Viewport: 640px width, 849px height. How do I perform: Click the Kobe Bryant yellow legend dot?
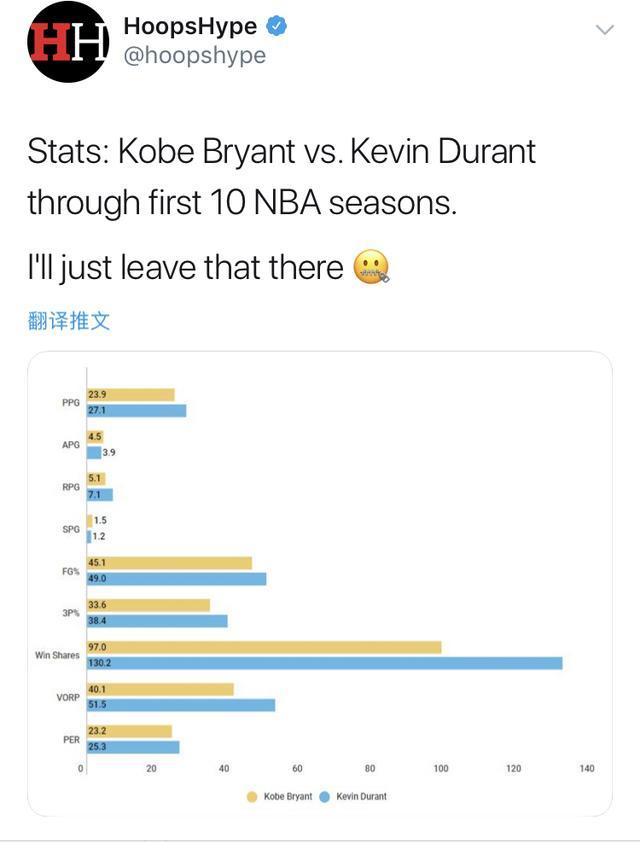point(252,796)
